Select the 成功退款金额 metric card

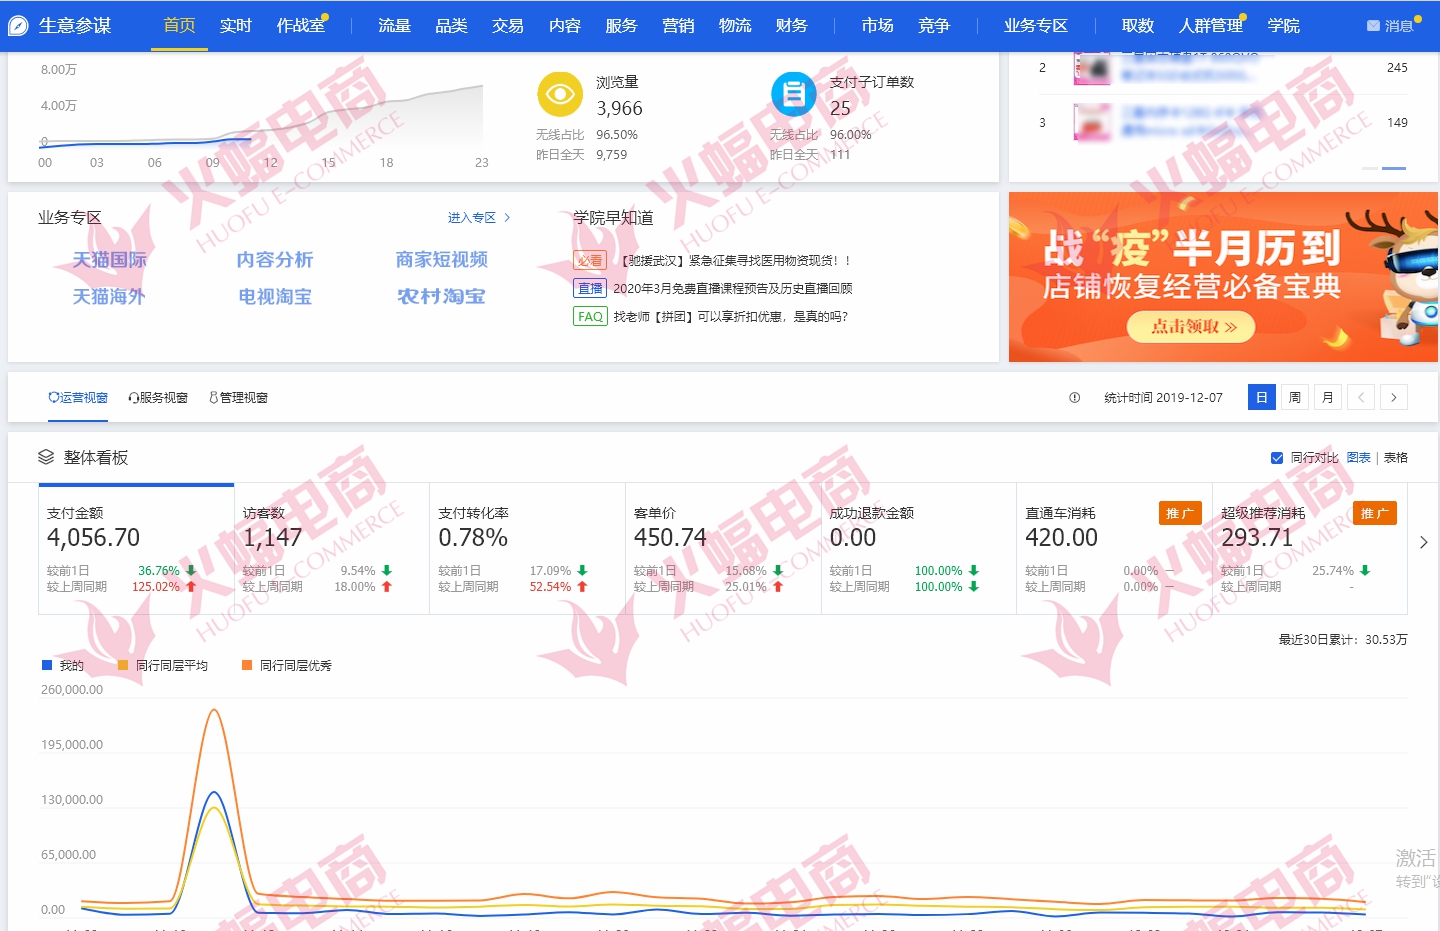(x=919, y=548)
